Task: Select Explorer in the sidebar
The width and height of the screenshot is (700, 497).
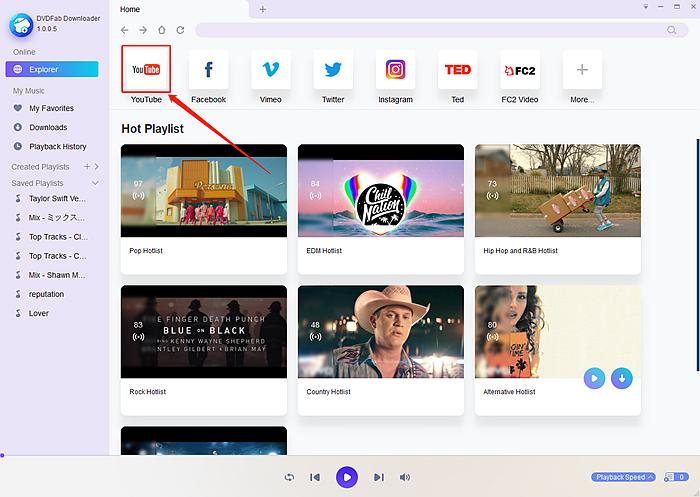Action: coord(52,69)
